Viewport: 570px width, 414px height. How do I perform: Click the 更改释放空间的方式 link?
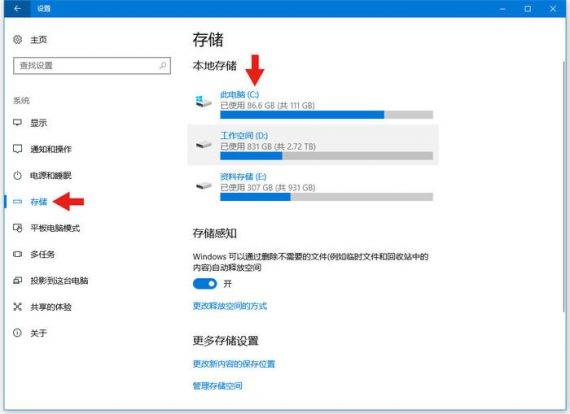click(x=230, y=306)
